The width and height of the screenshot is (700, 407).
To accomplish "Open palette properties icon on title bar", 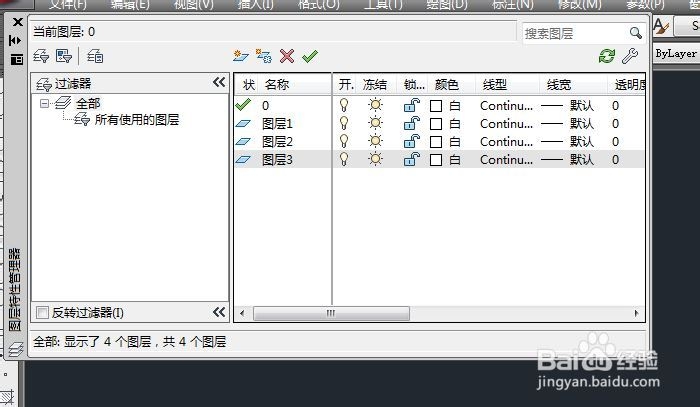I will coord(17,59).
